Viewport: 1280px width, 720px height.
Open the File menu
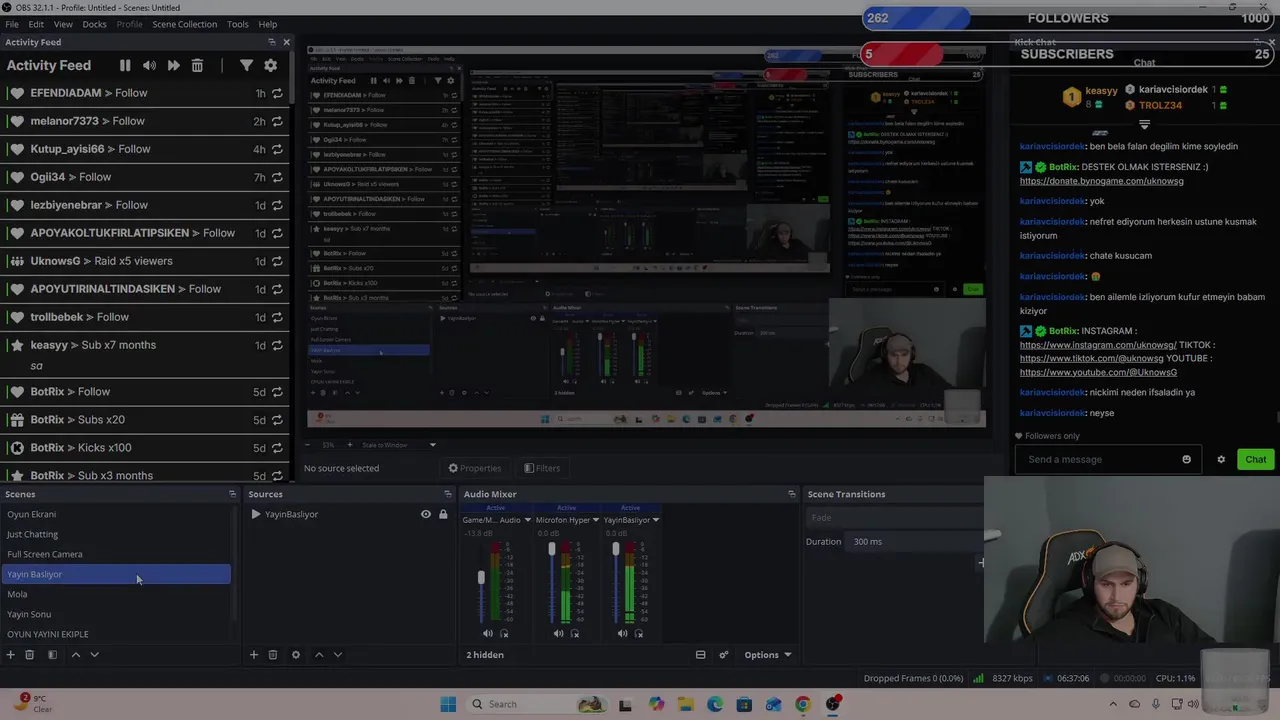coord(12,24)
